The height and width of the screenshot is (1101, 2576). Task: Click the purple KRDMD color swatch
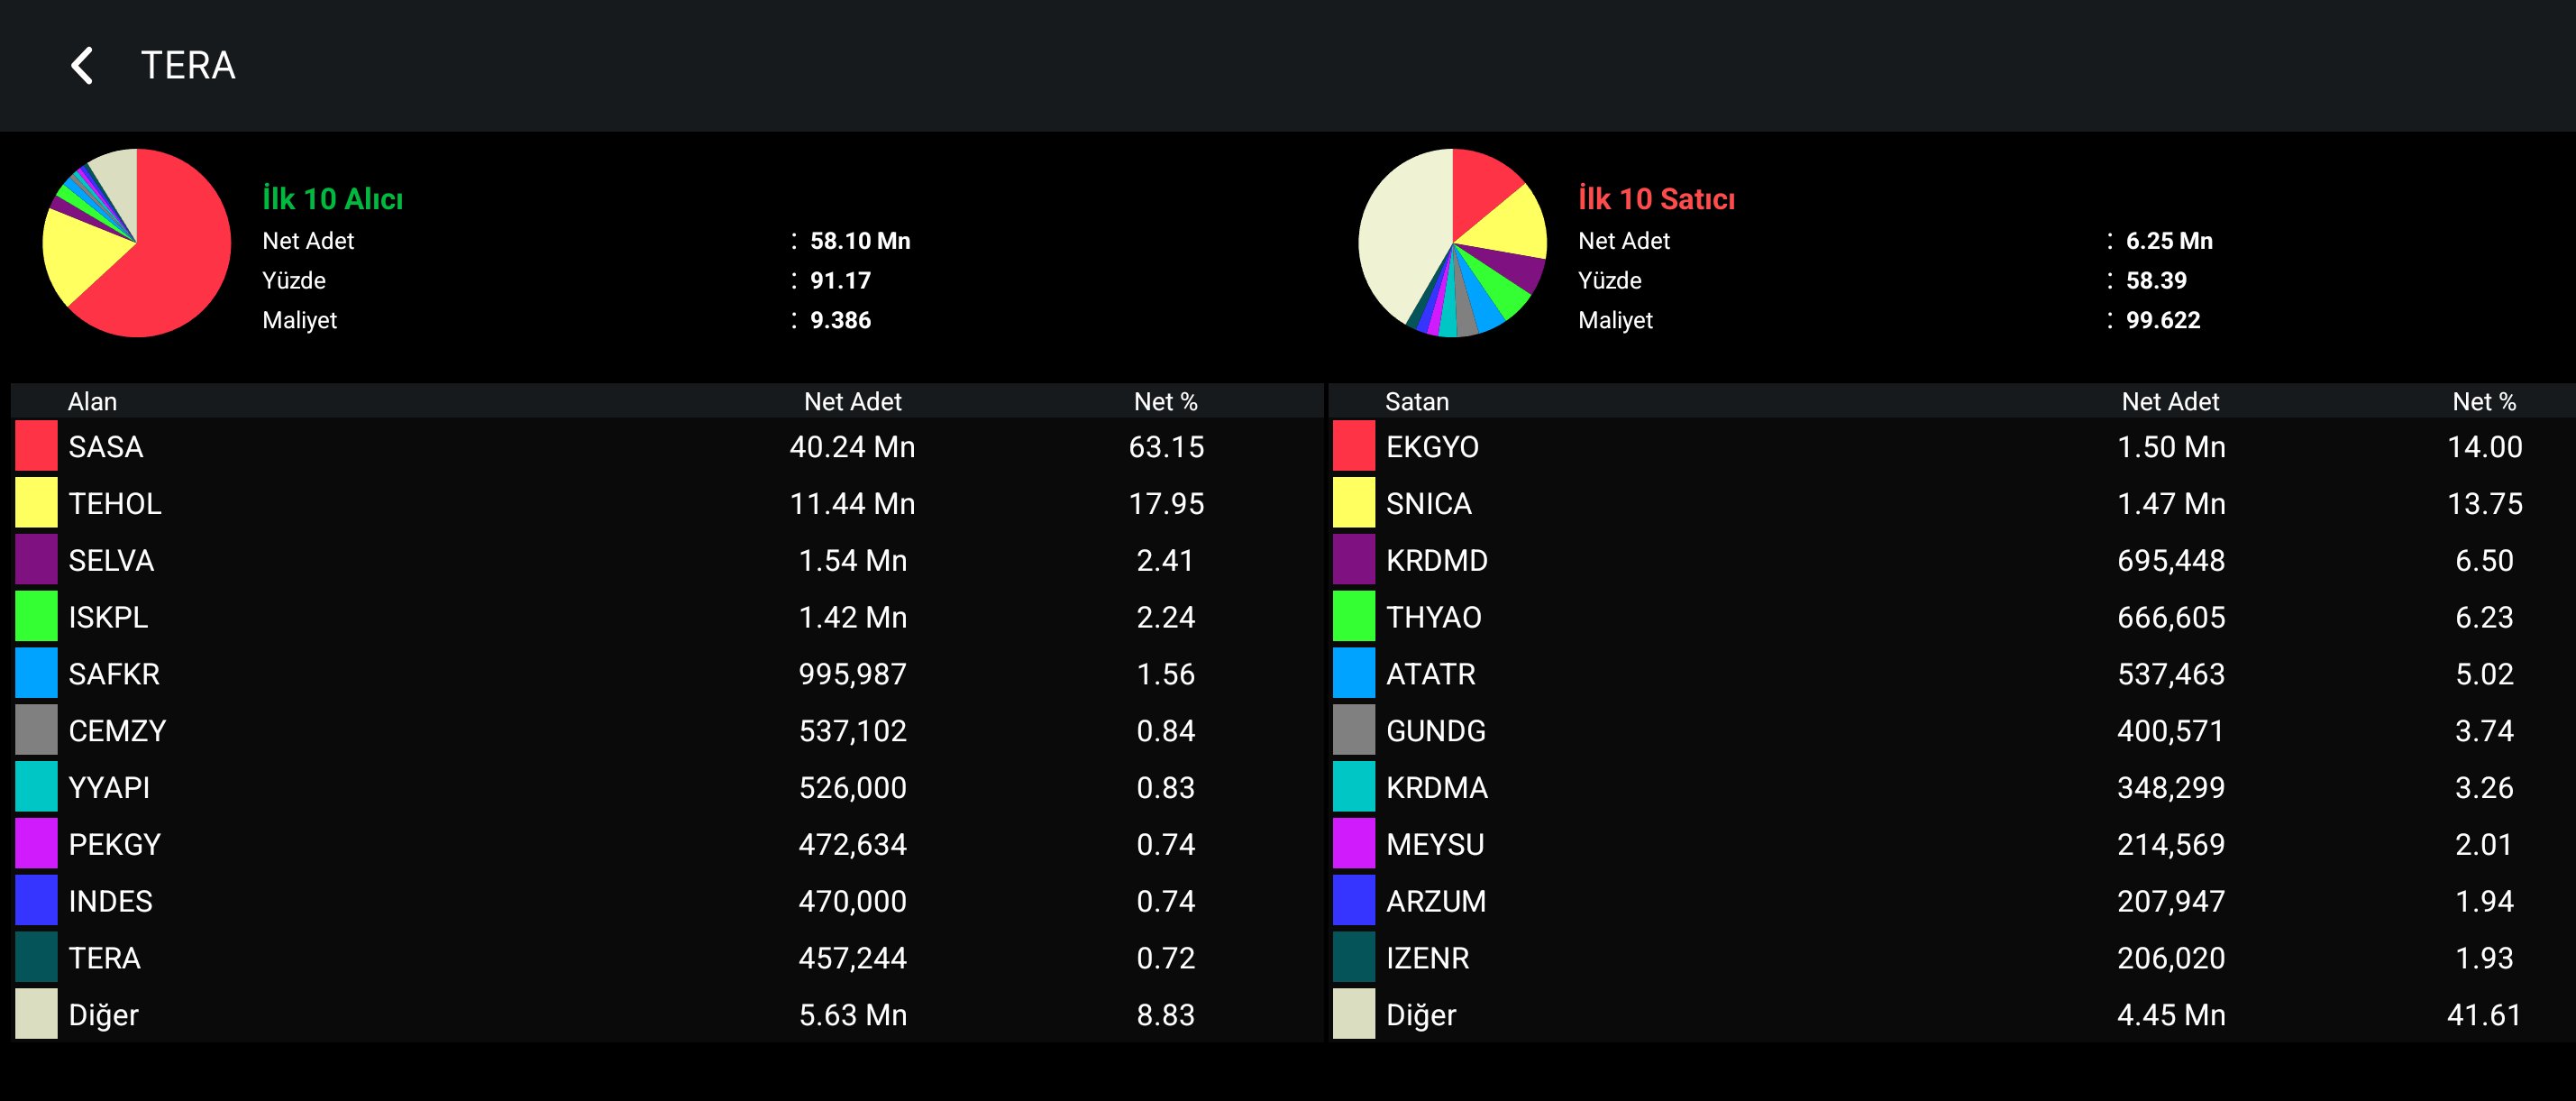[1354, 560]
